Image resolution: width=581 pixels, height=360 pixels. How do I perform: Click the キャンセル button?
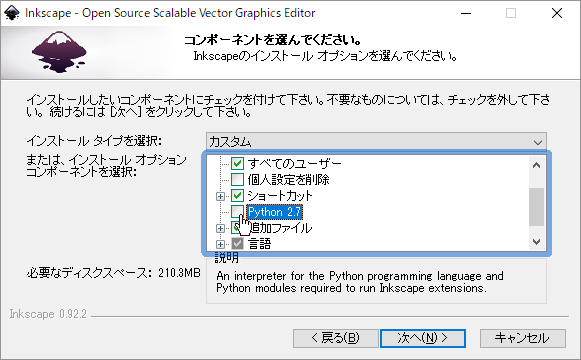522,338
